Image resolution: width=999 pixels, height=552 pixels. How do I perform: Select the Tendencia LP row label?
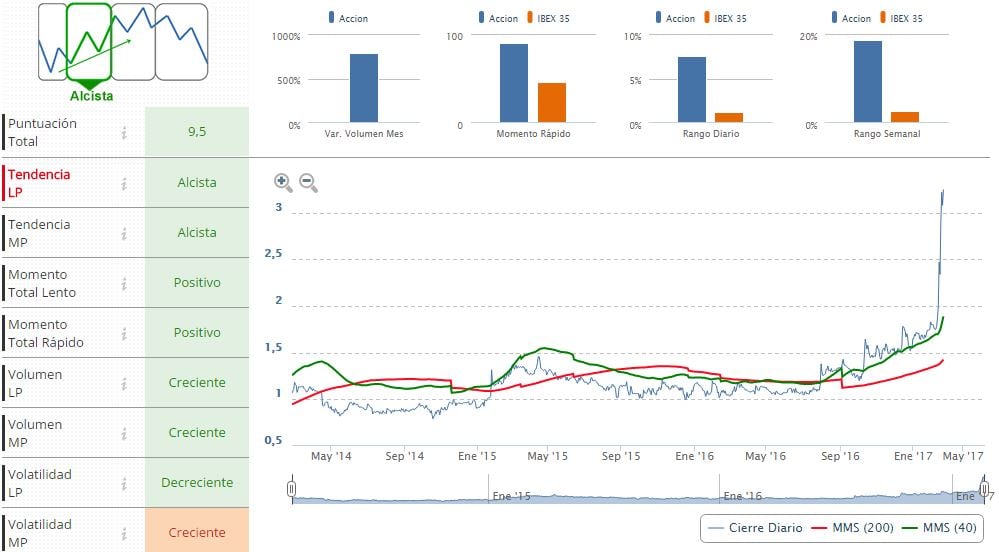pos(39,184)
